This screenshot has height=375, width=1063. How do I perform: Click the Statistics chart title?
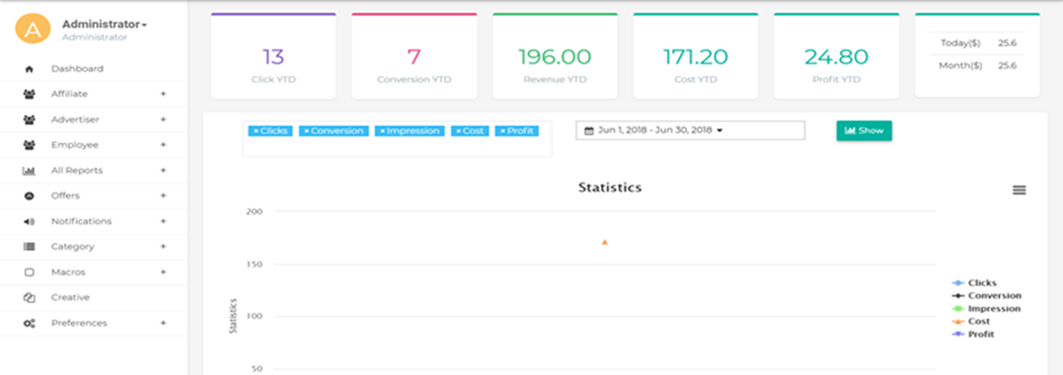(609, 187)
